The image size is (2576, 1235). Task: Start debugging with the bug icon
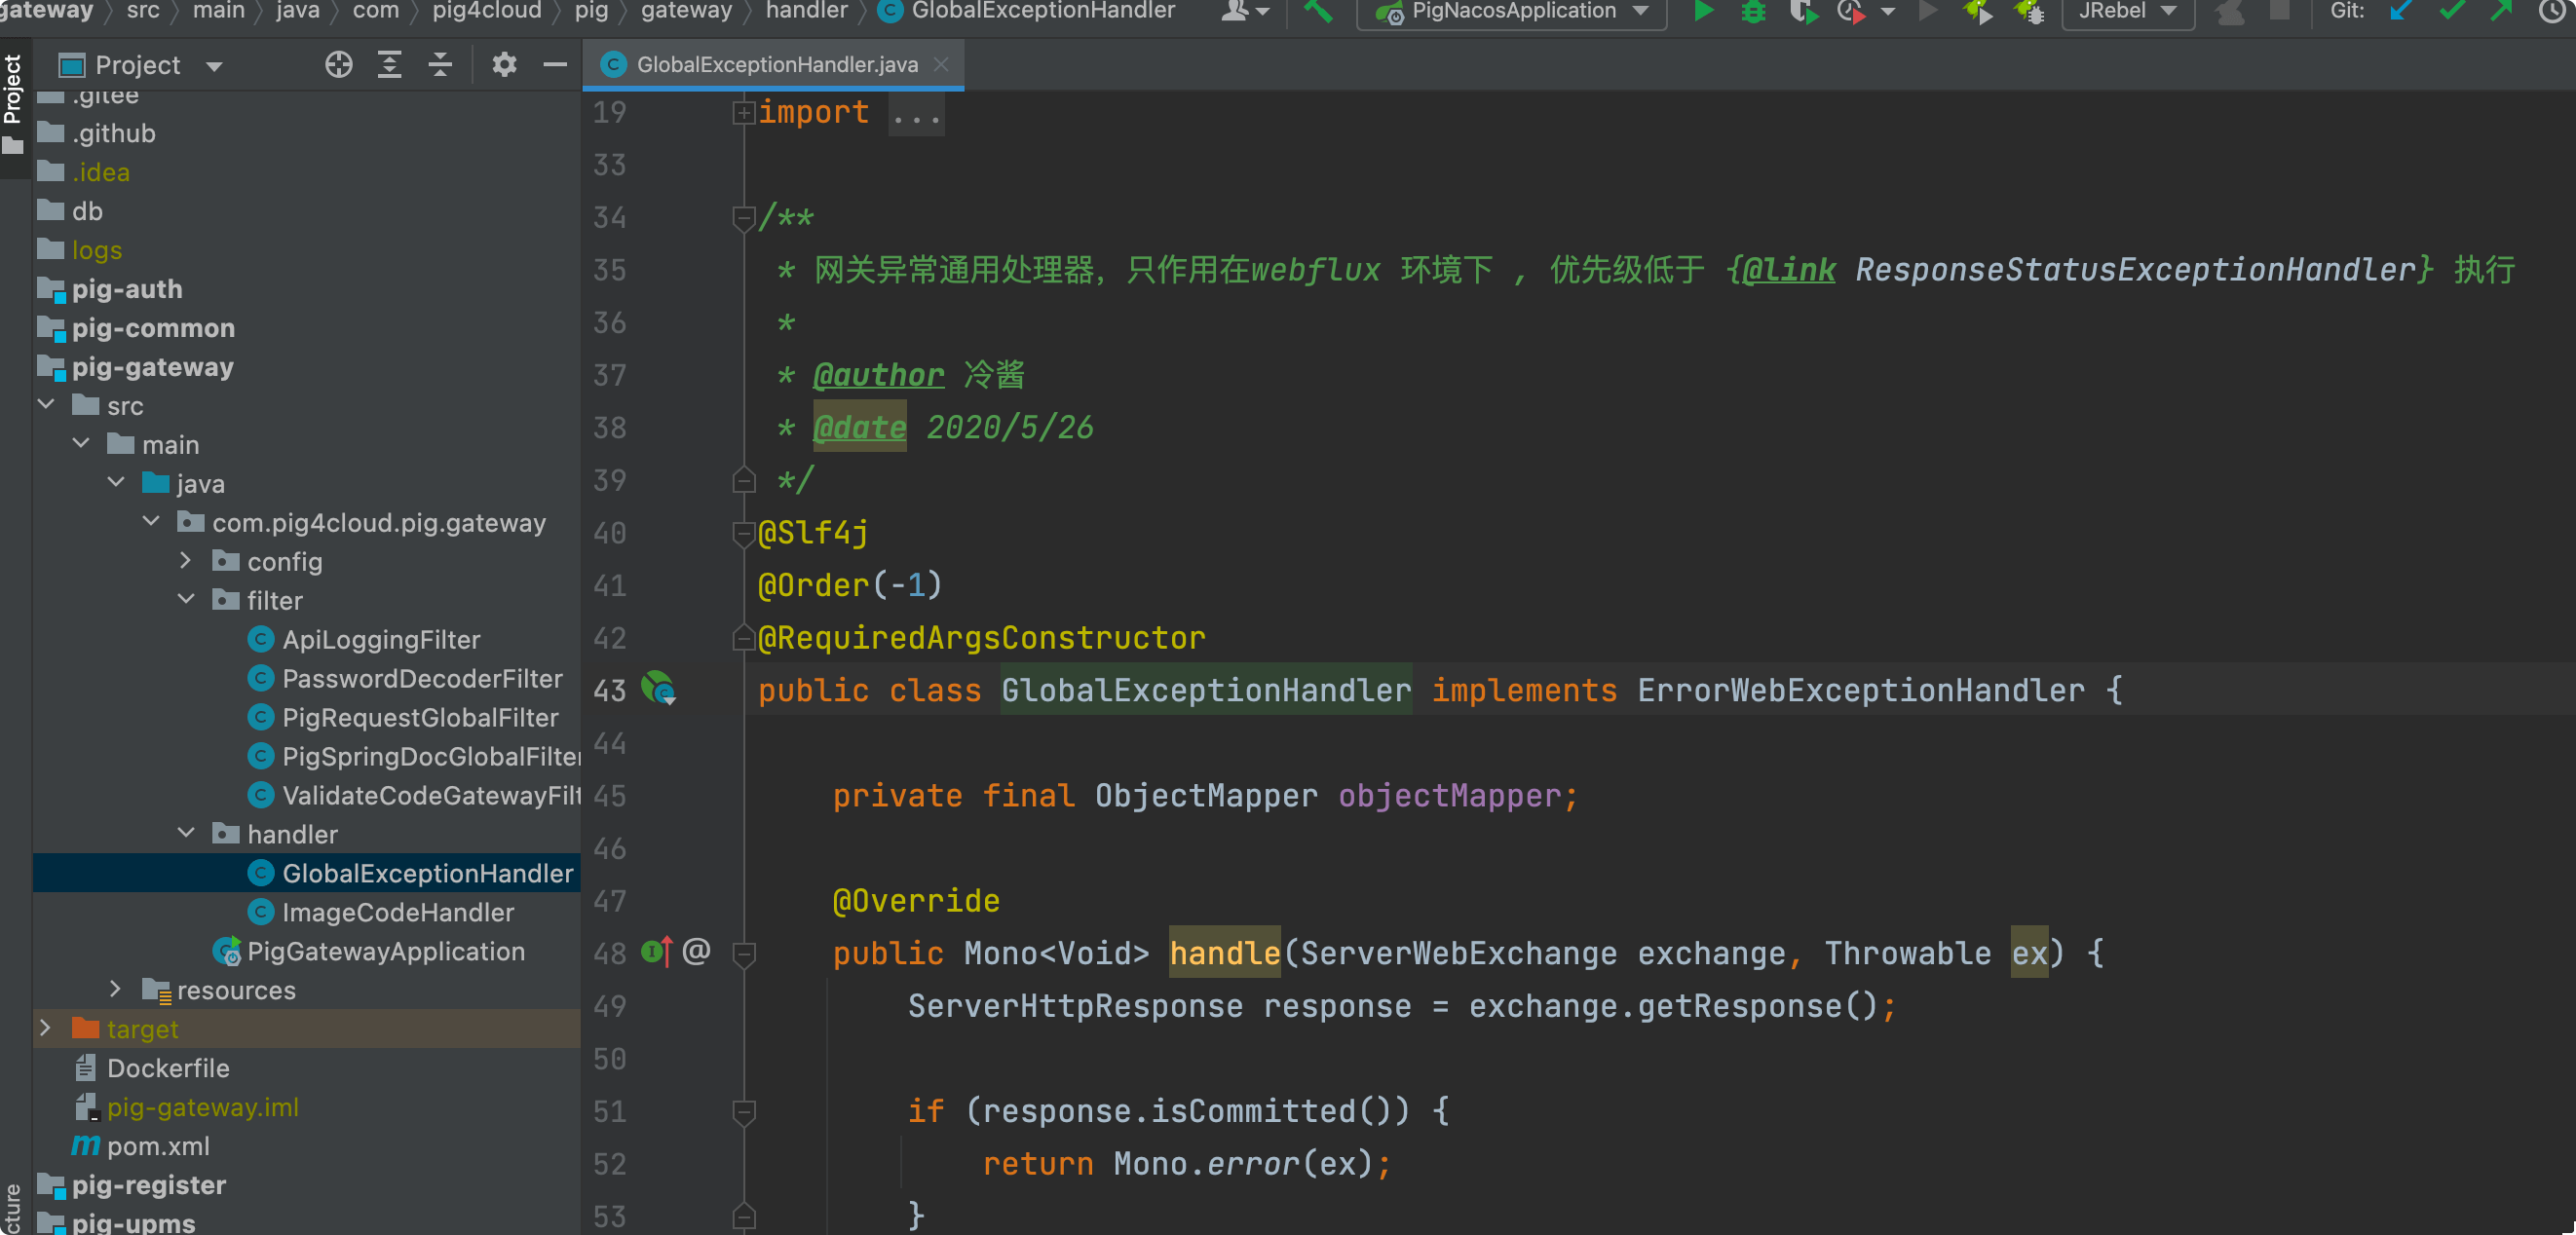coord(1752,11)
